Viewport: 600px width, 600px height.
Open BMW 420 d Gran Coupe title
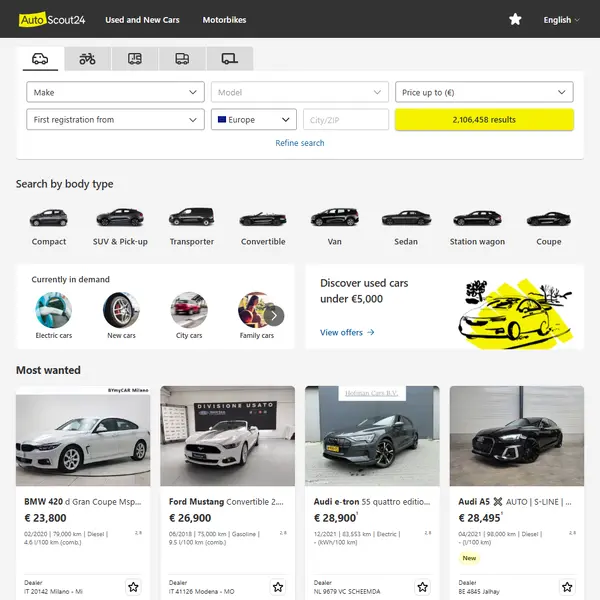pos(83,502)
